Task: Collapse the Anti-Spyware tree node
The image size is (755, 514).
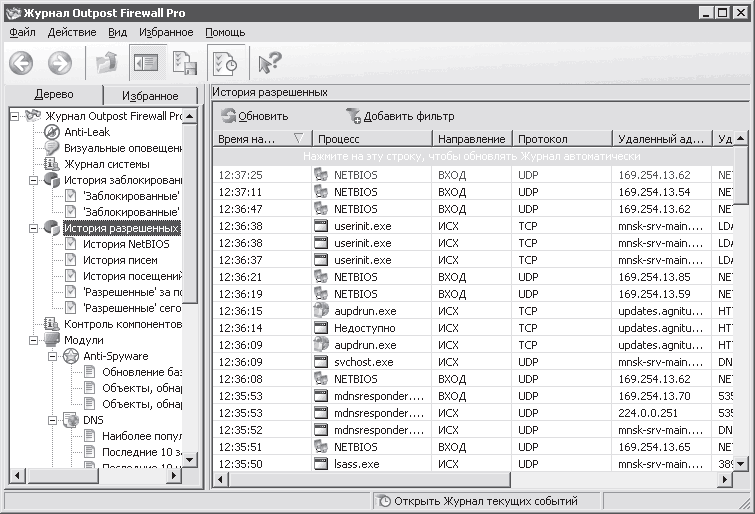Action: [52, 356]
